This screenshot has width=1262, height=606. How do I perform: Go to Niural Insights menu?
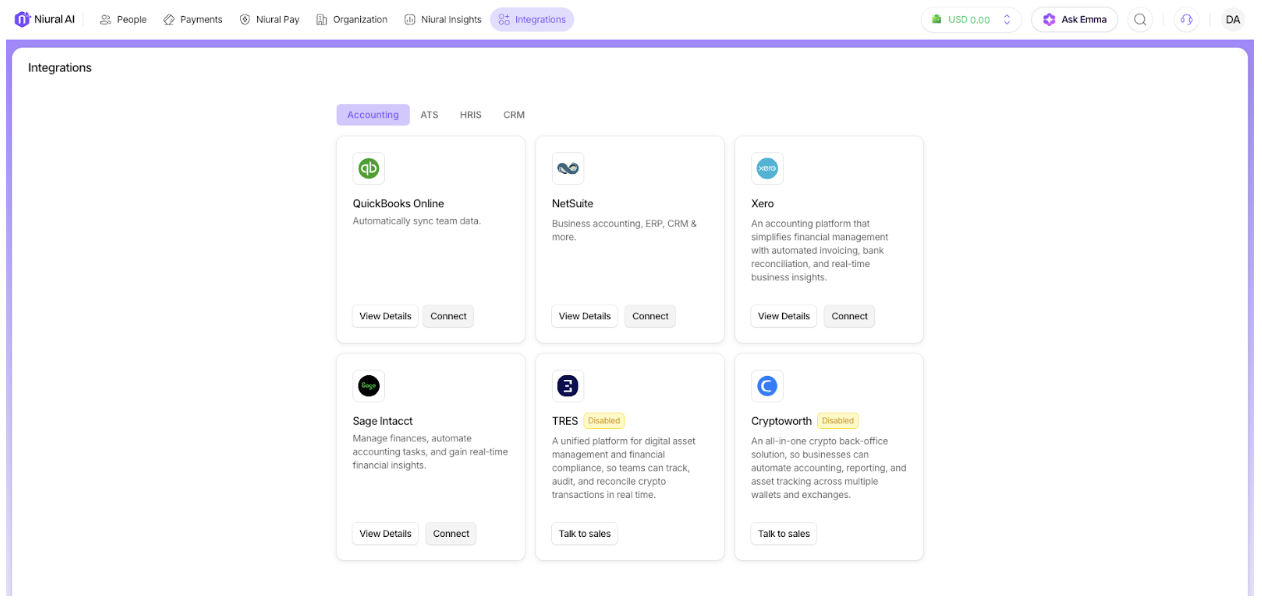point(443,19)
